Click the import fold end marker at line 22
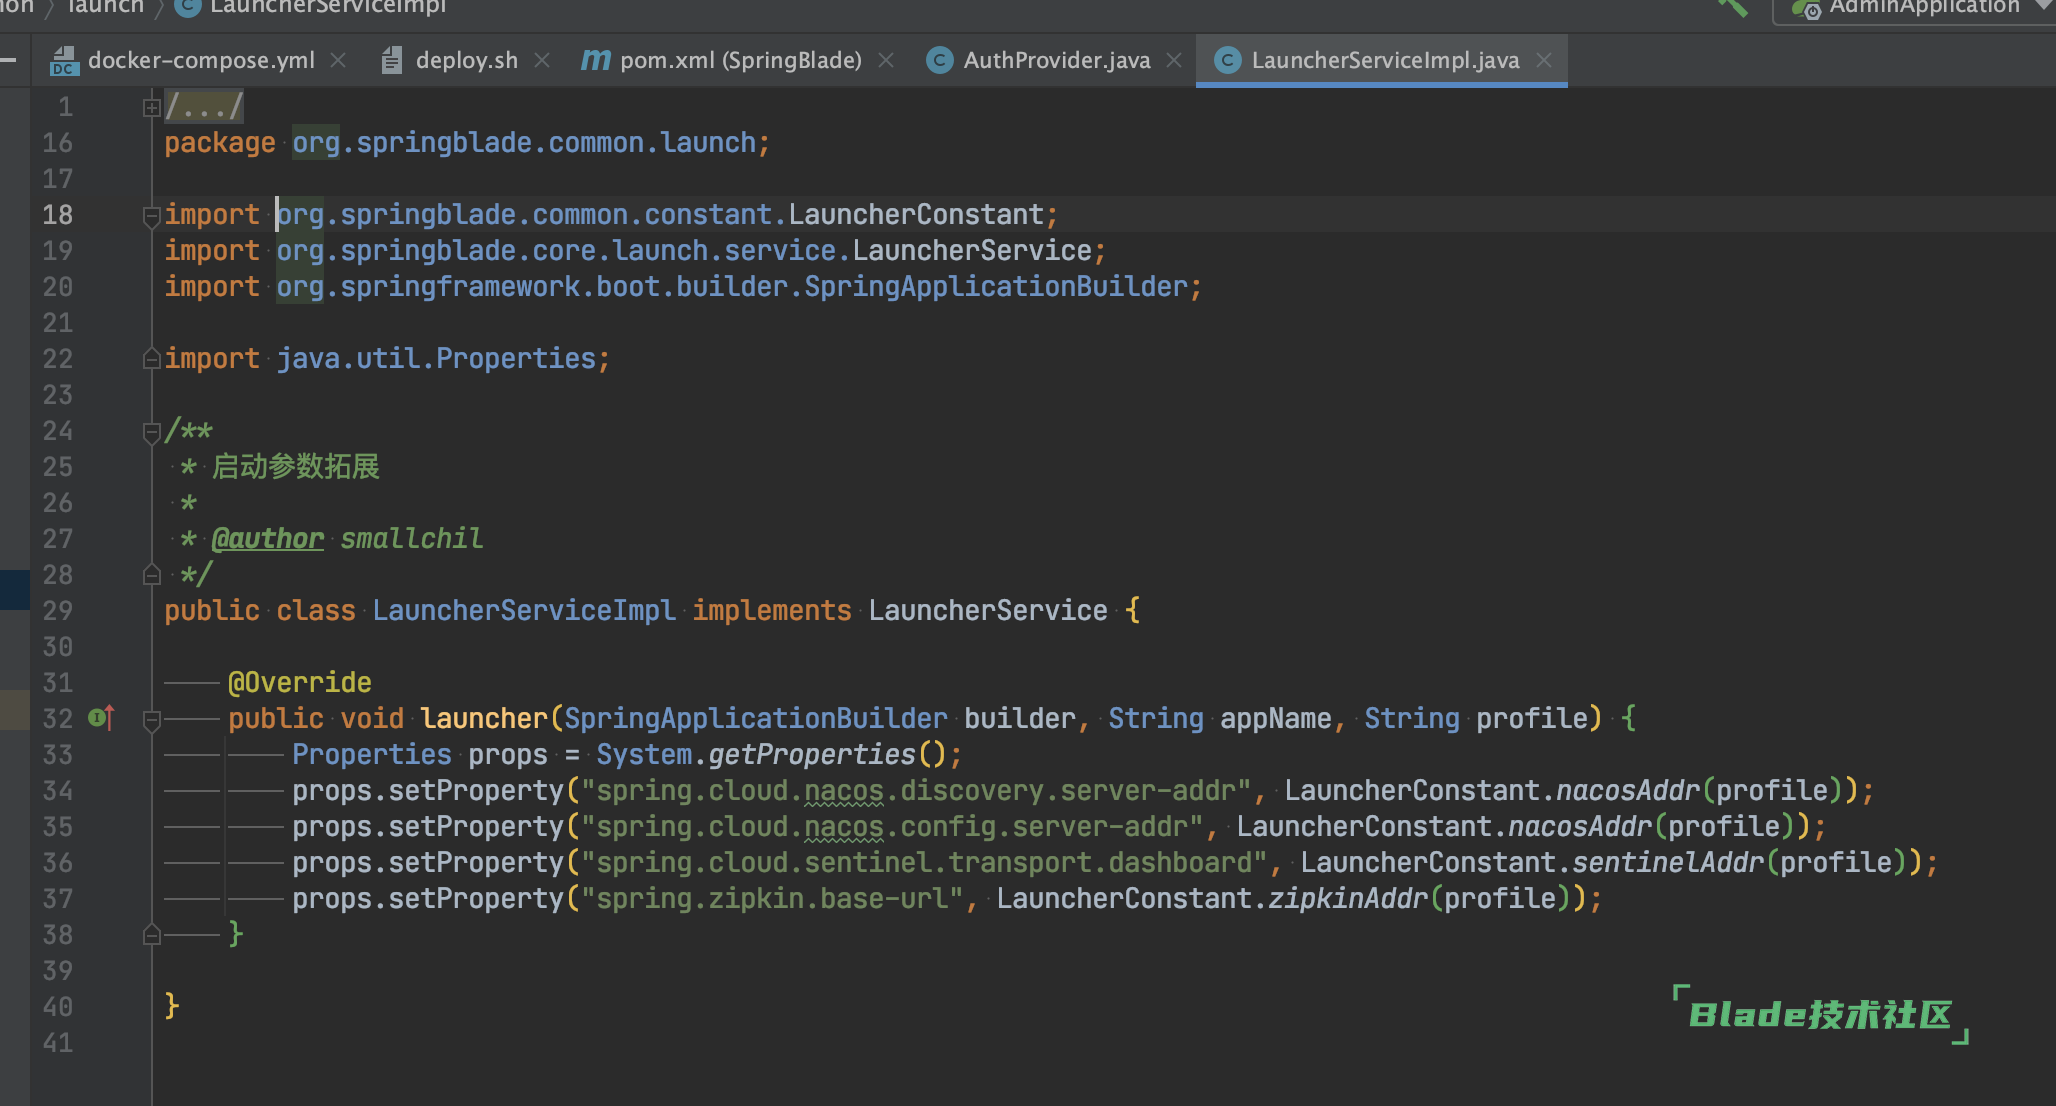 point(151,358)
